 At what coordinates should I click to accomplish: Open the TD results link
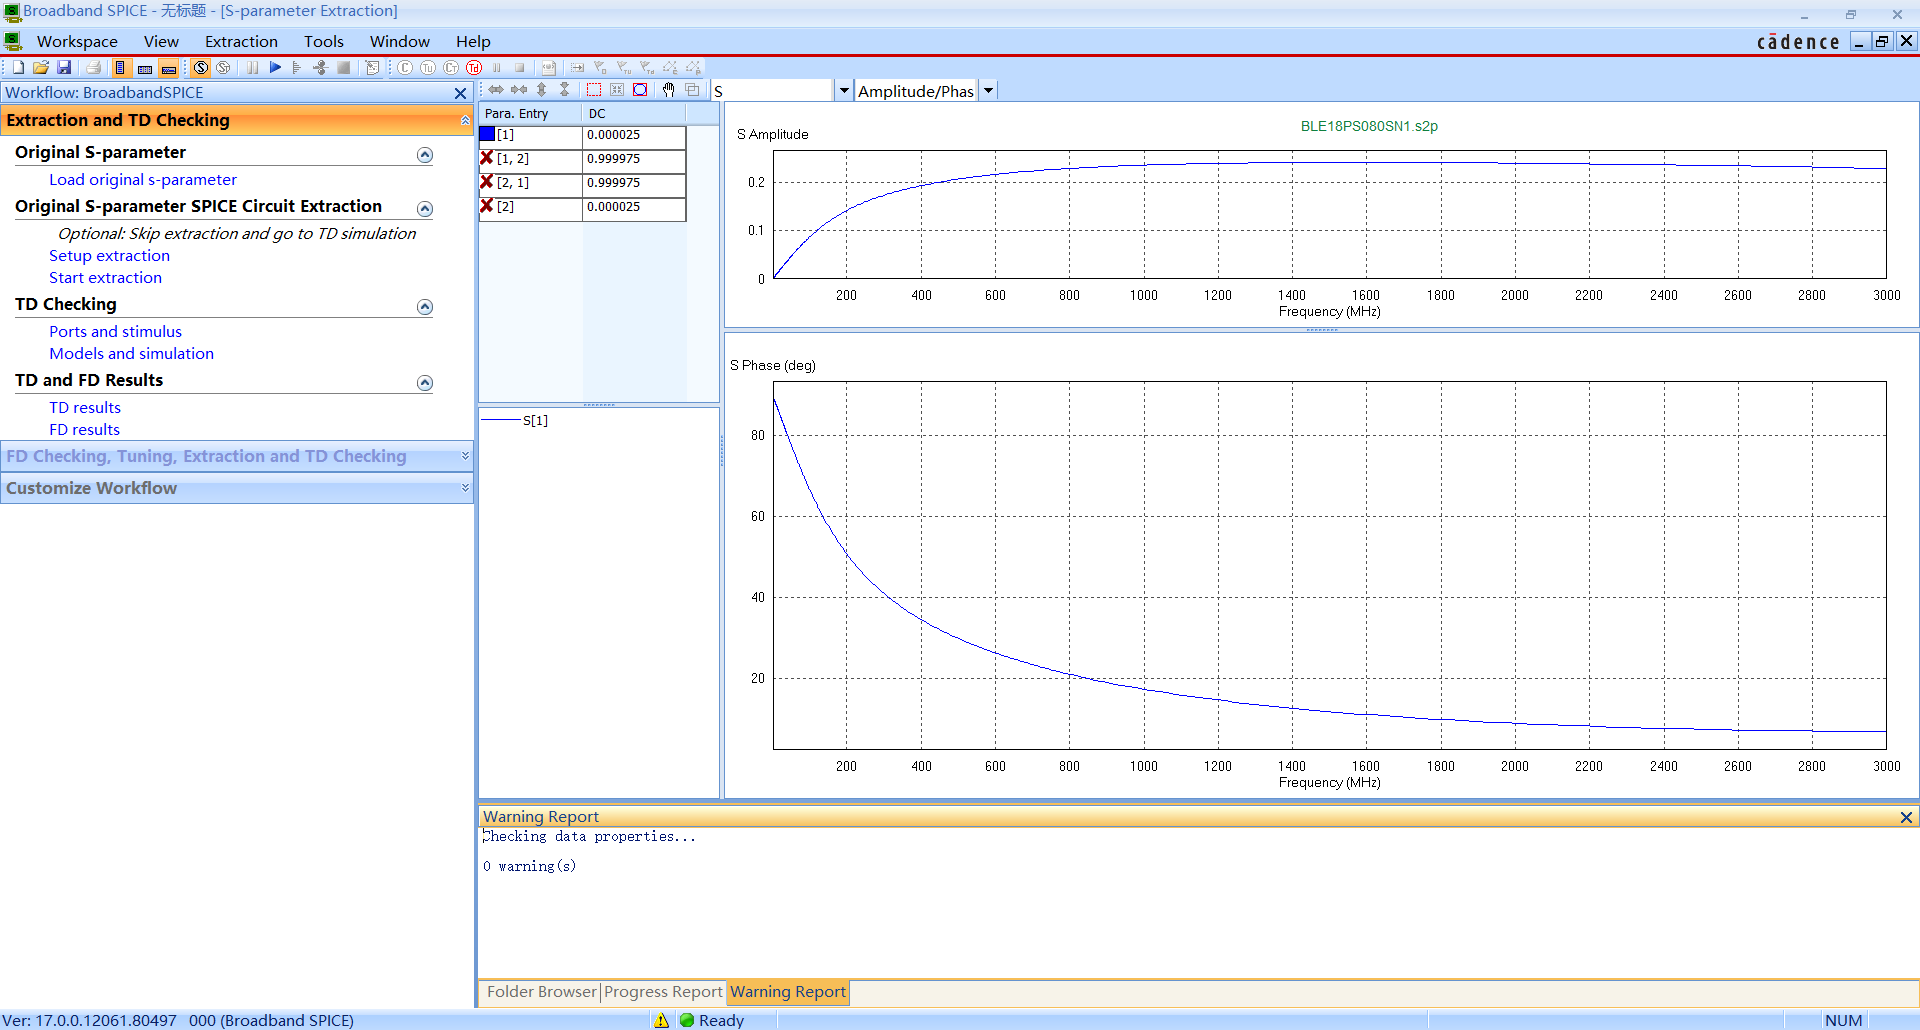[x=85, y=408]
